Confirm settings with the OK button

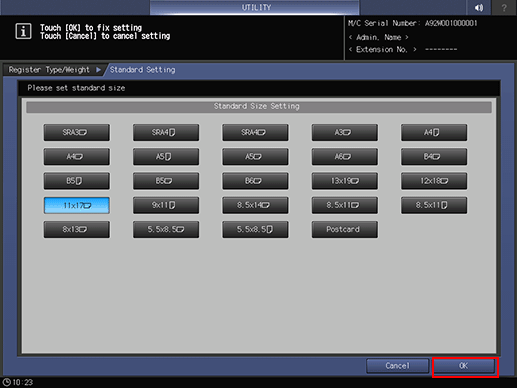[x=464, y=366]
